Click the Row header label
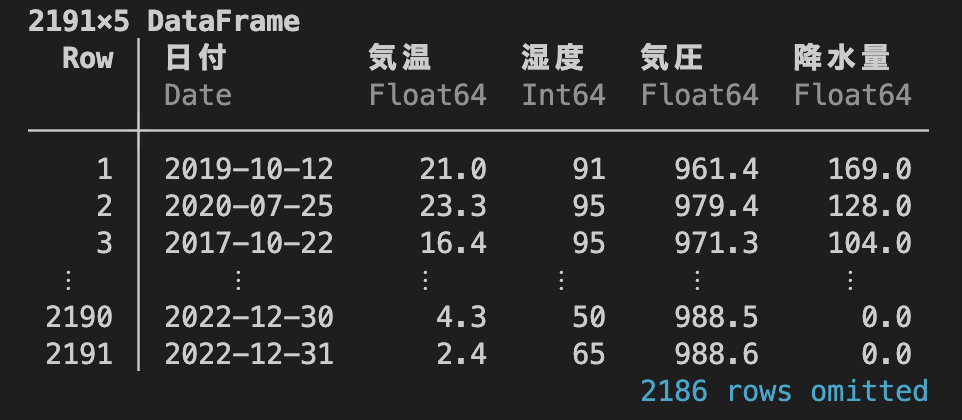The image size is (962, 420). [x=88, y=59]
